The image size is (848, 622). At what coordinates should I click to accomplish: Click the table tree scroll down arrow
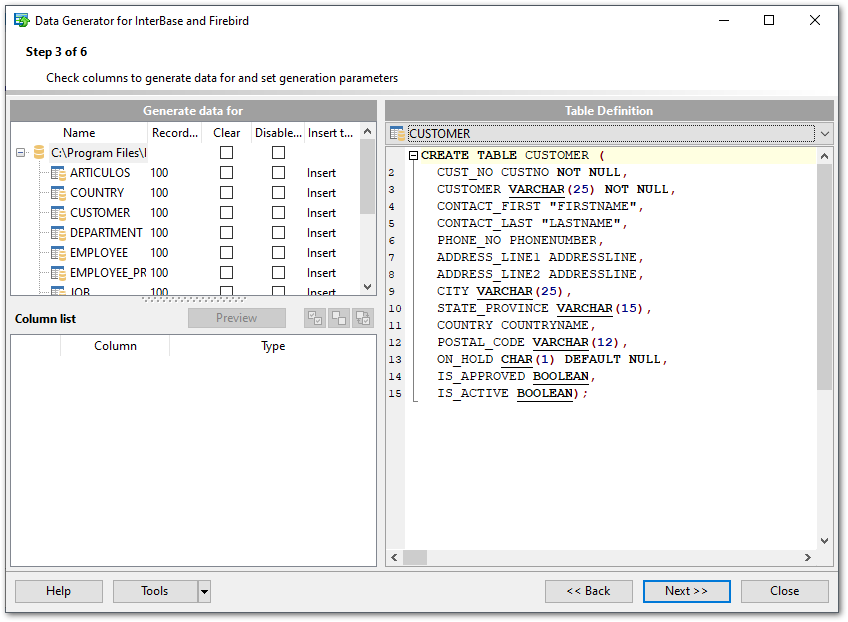(x=368, y=287)
